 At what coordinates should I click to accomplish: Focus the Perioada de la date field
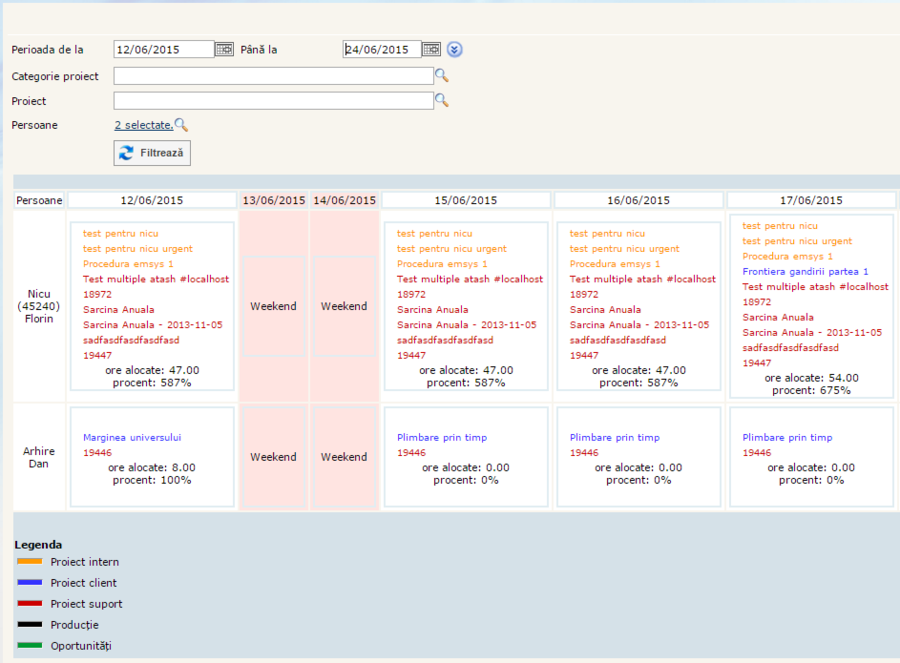click(164, 49)
